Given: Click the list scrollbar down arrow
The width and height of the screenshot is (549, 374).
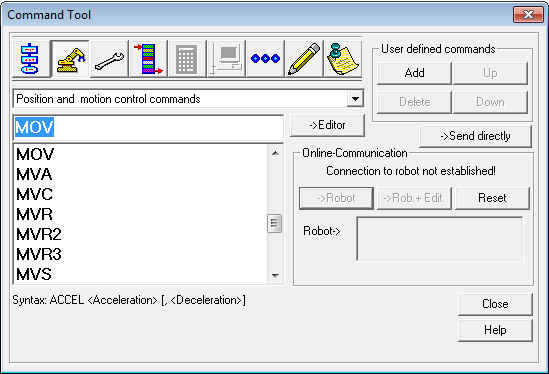Looking at the screenshot, I should coord(275,276).
